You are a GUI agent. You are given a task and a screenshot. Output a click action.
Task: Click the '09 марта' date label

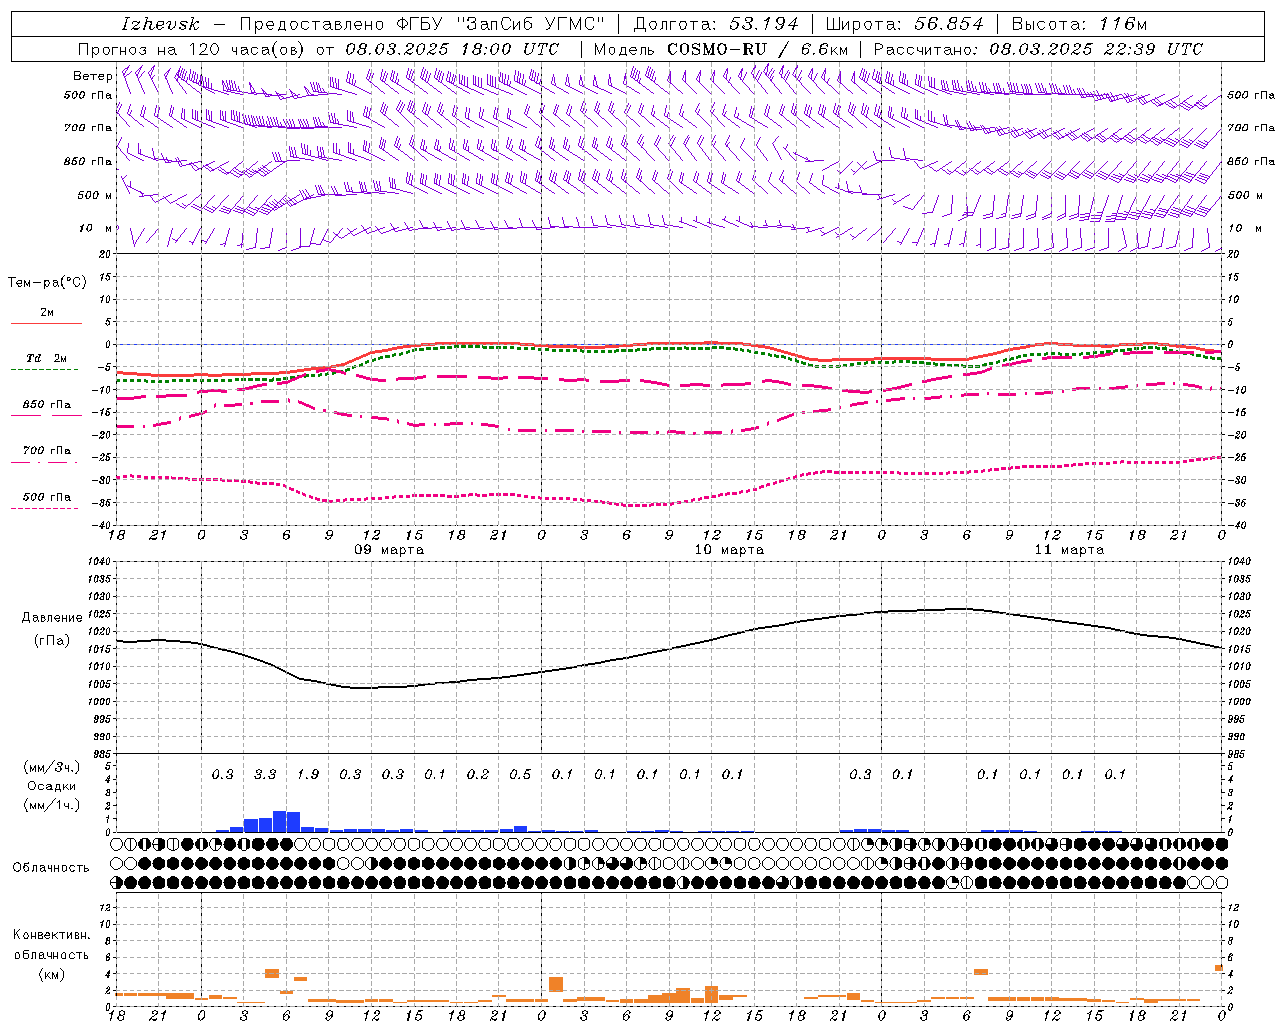pos(389,550)
